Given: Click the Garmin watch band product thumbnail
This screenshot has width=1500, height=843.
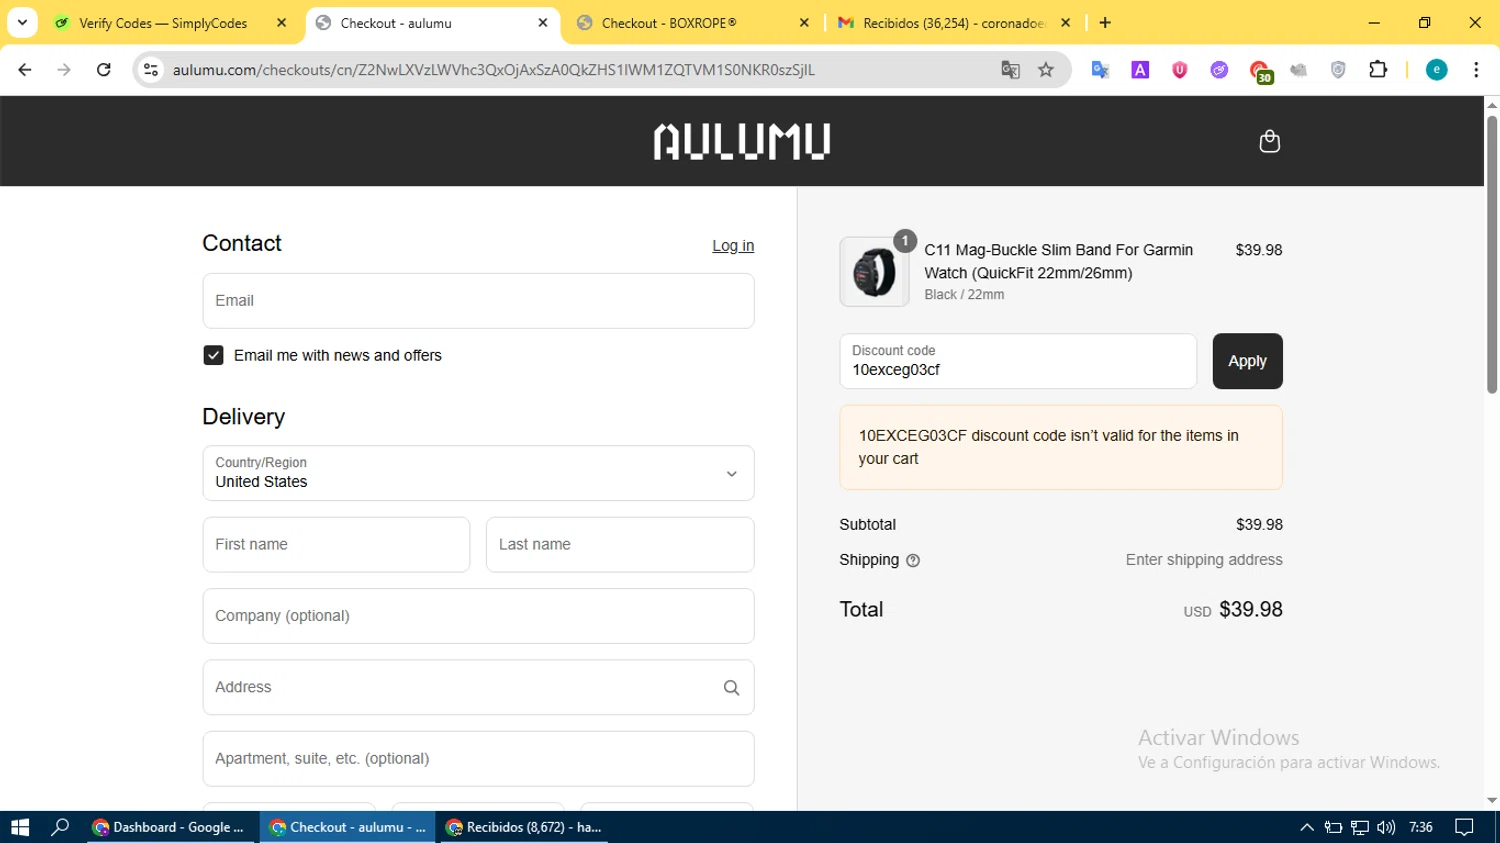Looking at the screenshot, I should click(874, 271).
